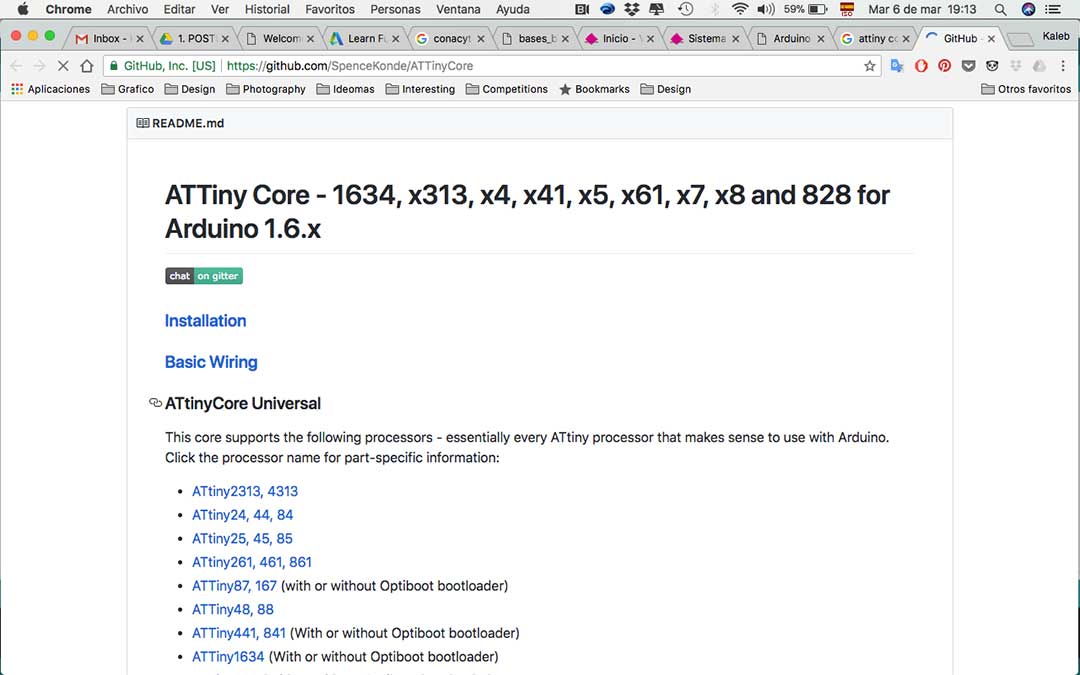Follow the Installation link

pyautogui.click(x=205, y=321)
